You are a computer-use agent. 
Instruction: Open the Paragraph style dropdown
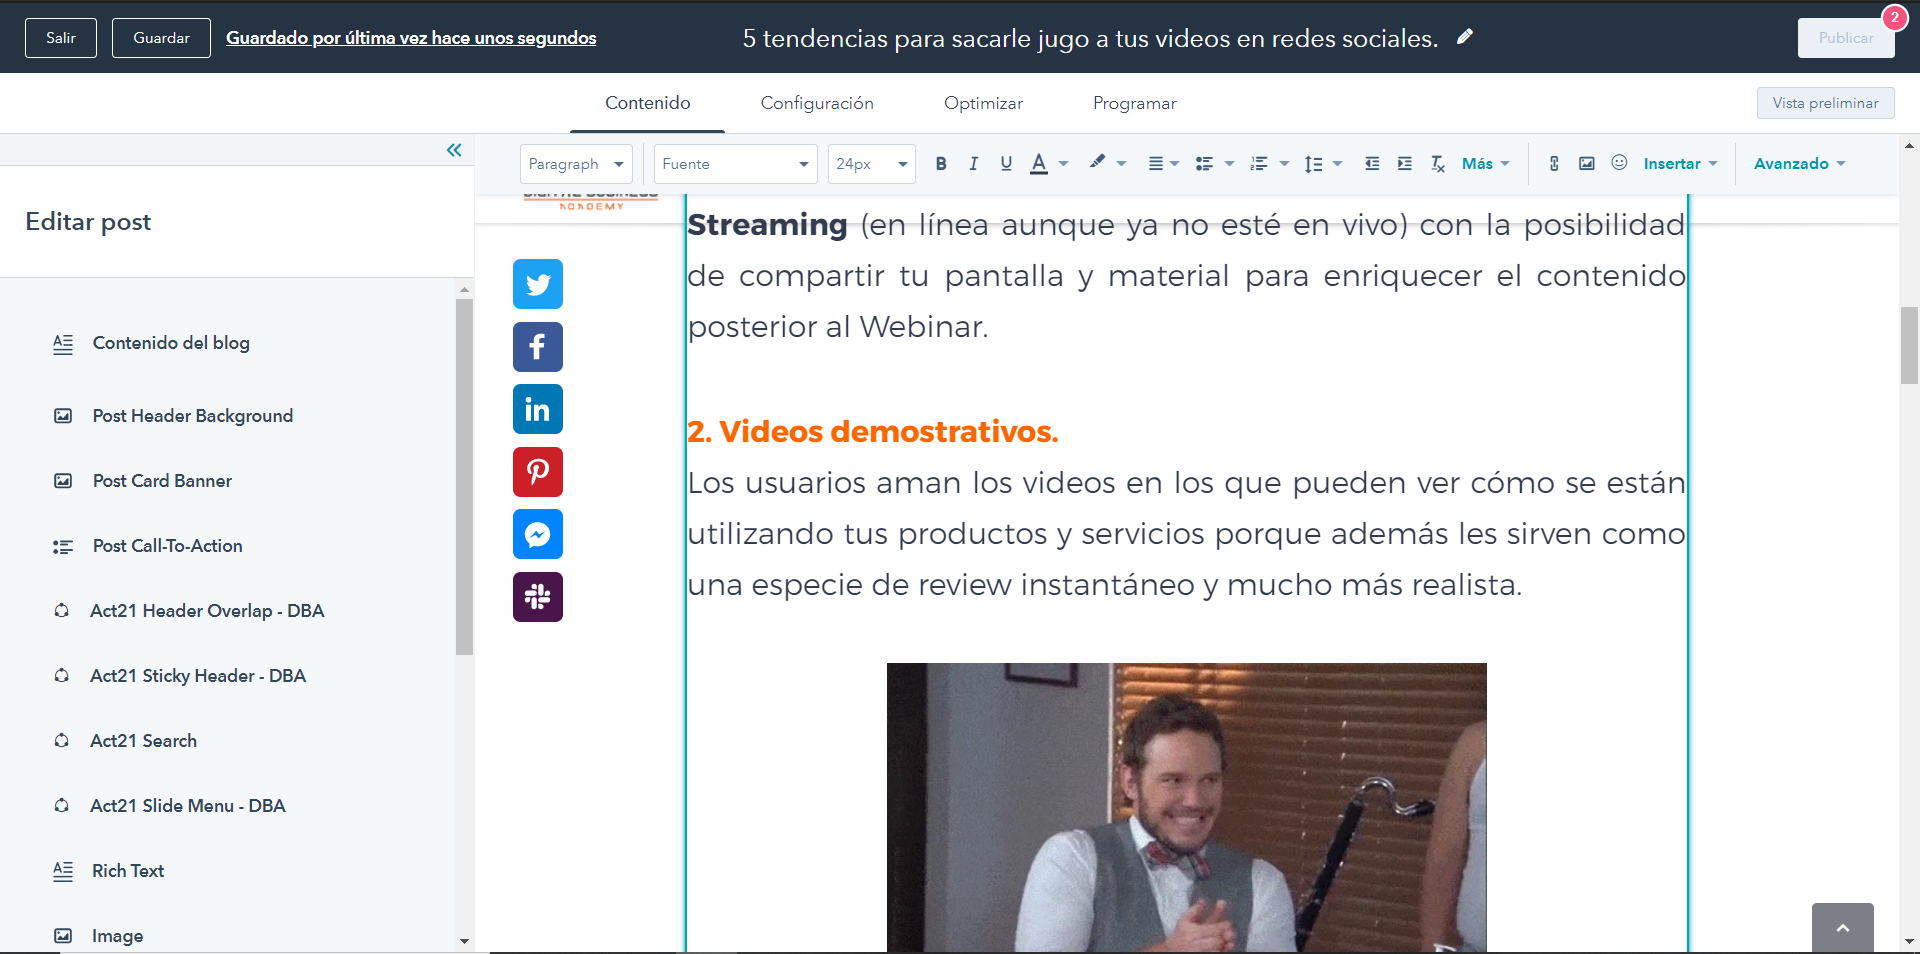(x=576, y=164)
